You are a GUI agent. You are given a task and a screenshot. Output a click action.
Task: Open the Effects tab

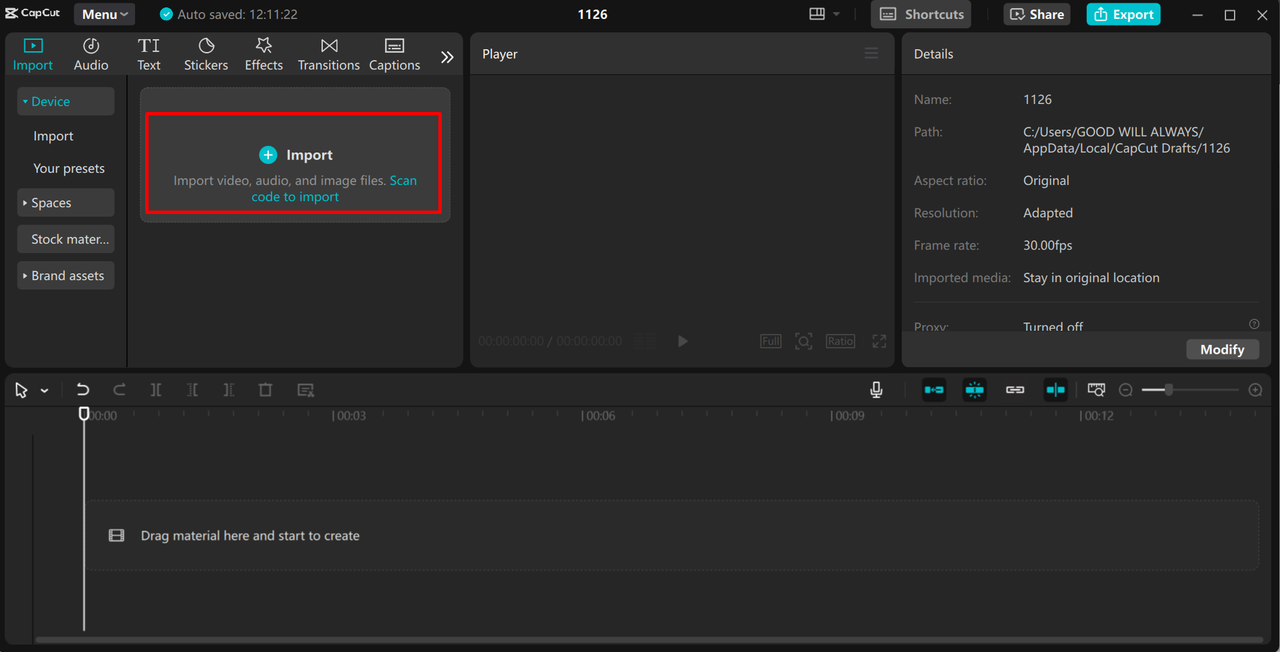coord(264,55)
